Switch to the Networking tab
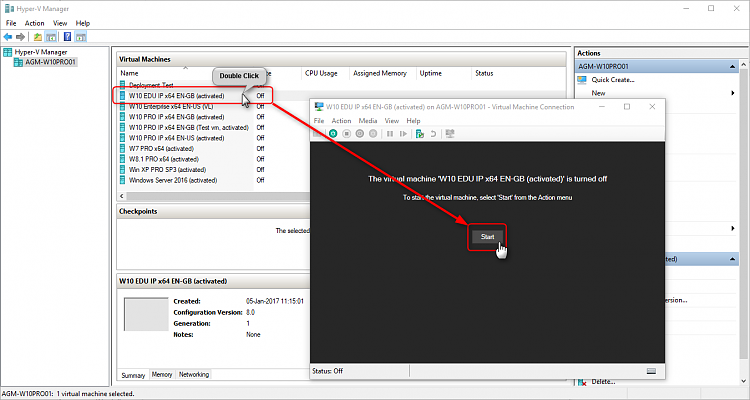This screenshot has height=400, width=750. pos(194,375)
